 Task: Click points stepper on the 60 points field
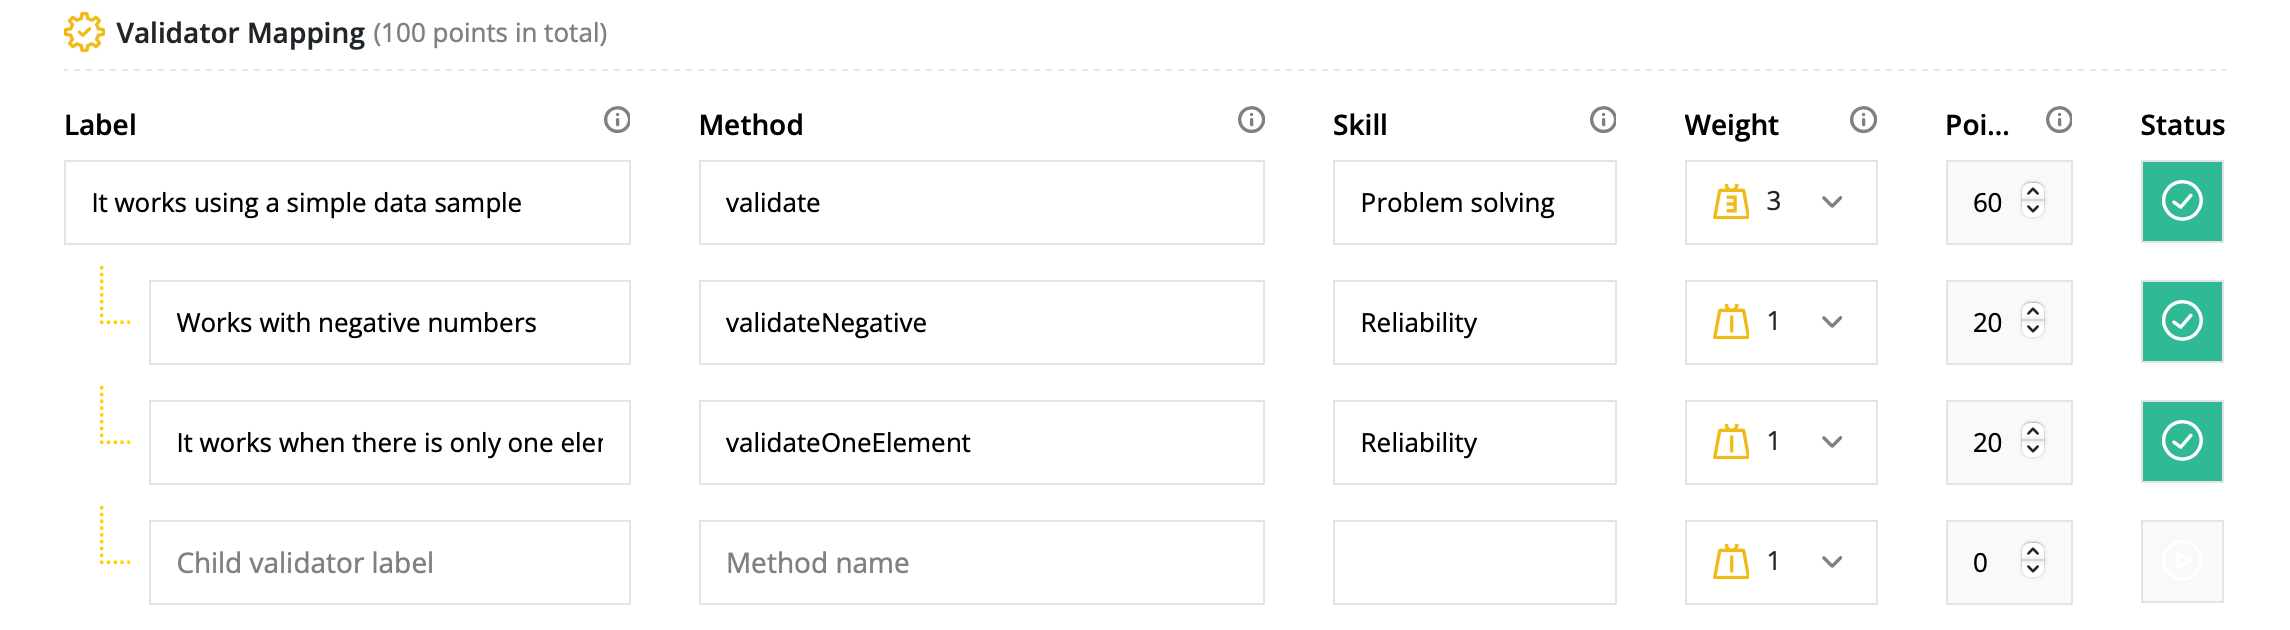tap(2033, 201)
